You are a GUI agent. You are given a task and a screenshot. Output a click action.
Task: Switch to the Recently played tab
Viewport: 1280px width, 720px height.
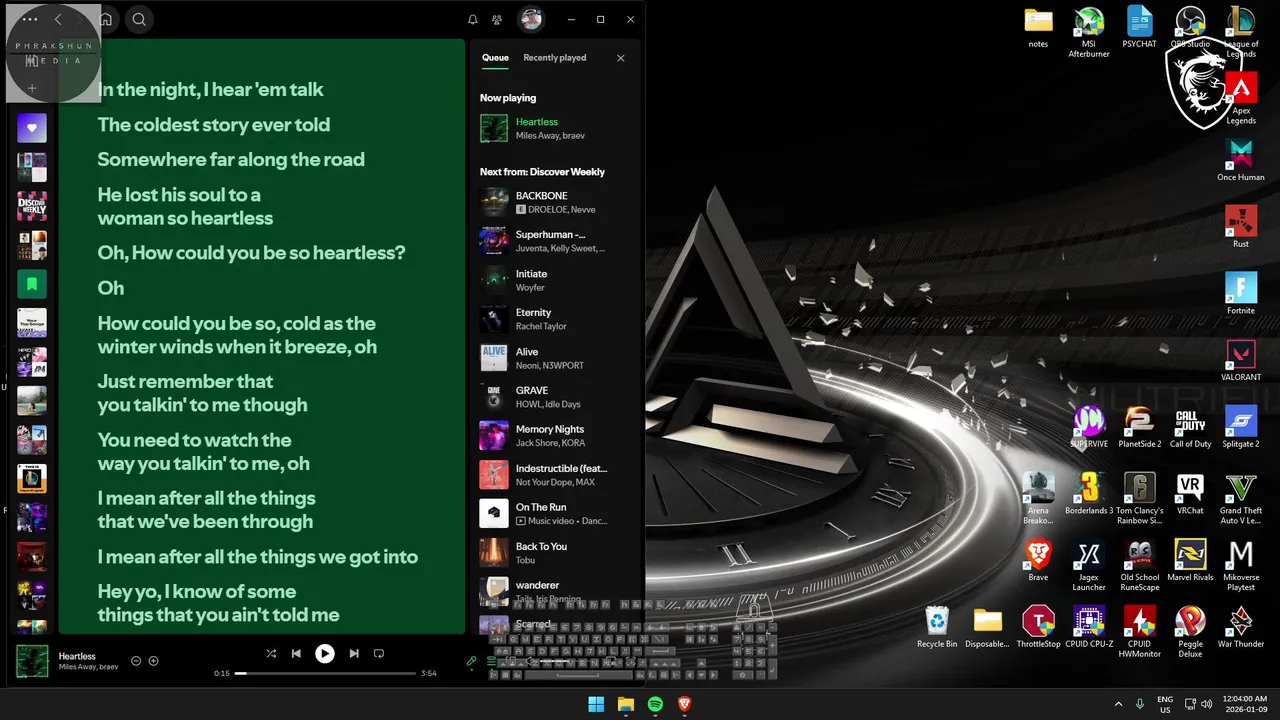[555, 58]
